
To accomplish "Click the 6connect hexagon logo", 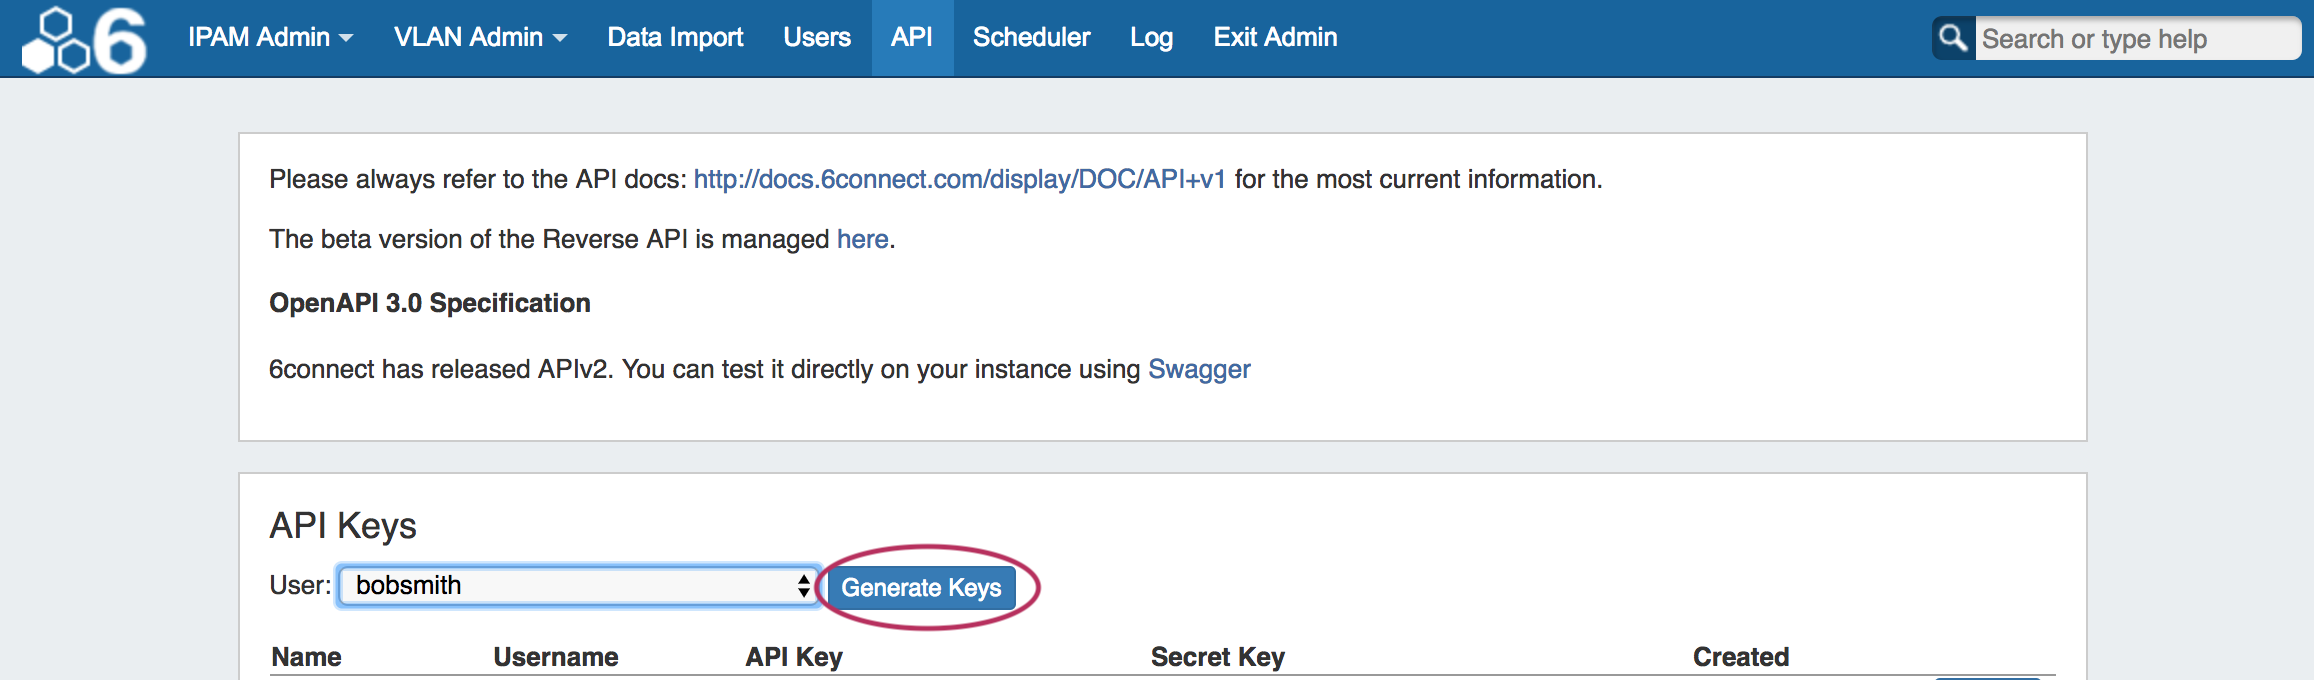I will [85, 40].
